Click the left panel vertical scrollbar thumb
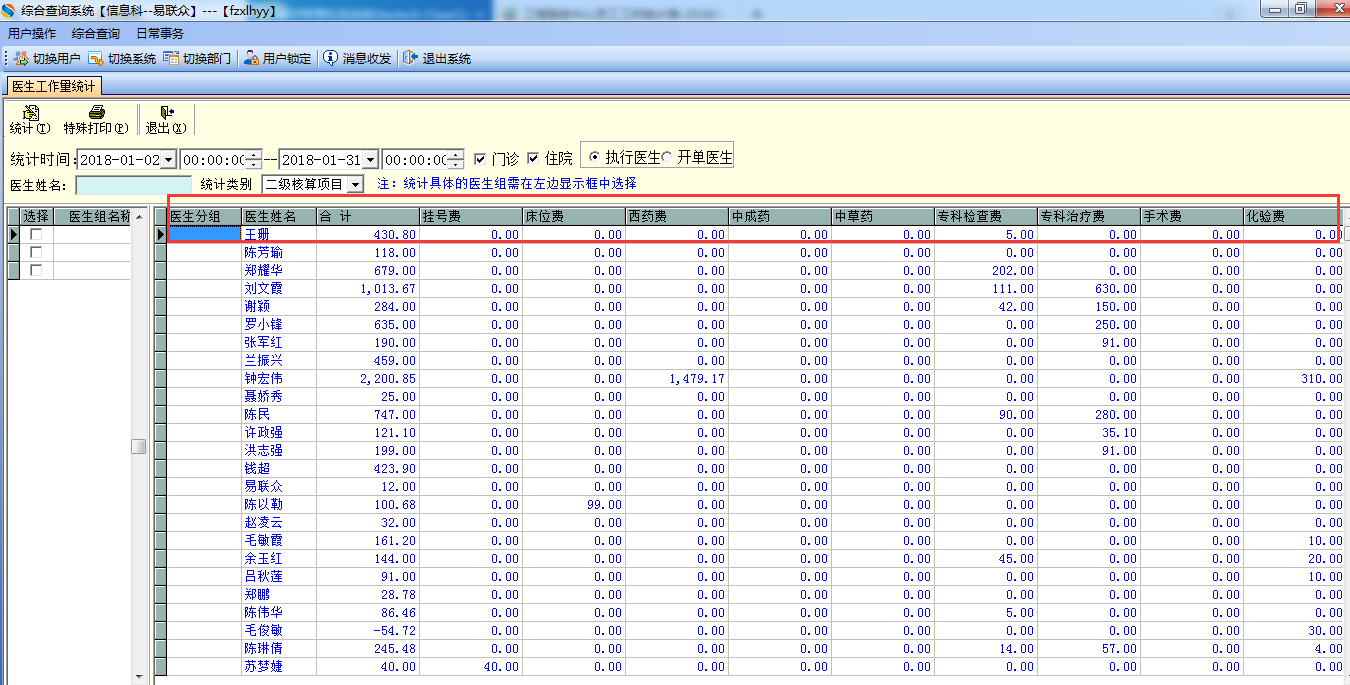The height and width of the screenshot is (685, 1350). (139, 446)
